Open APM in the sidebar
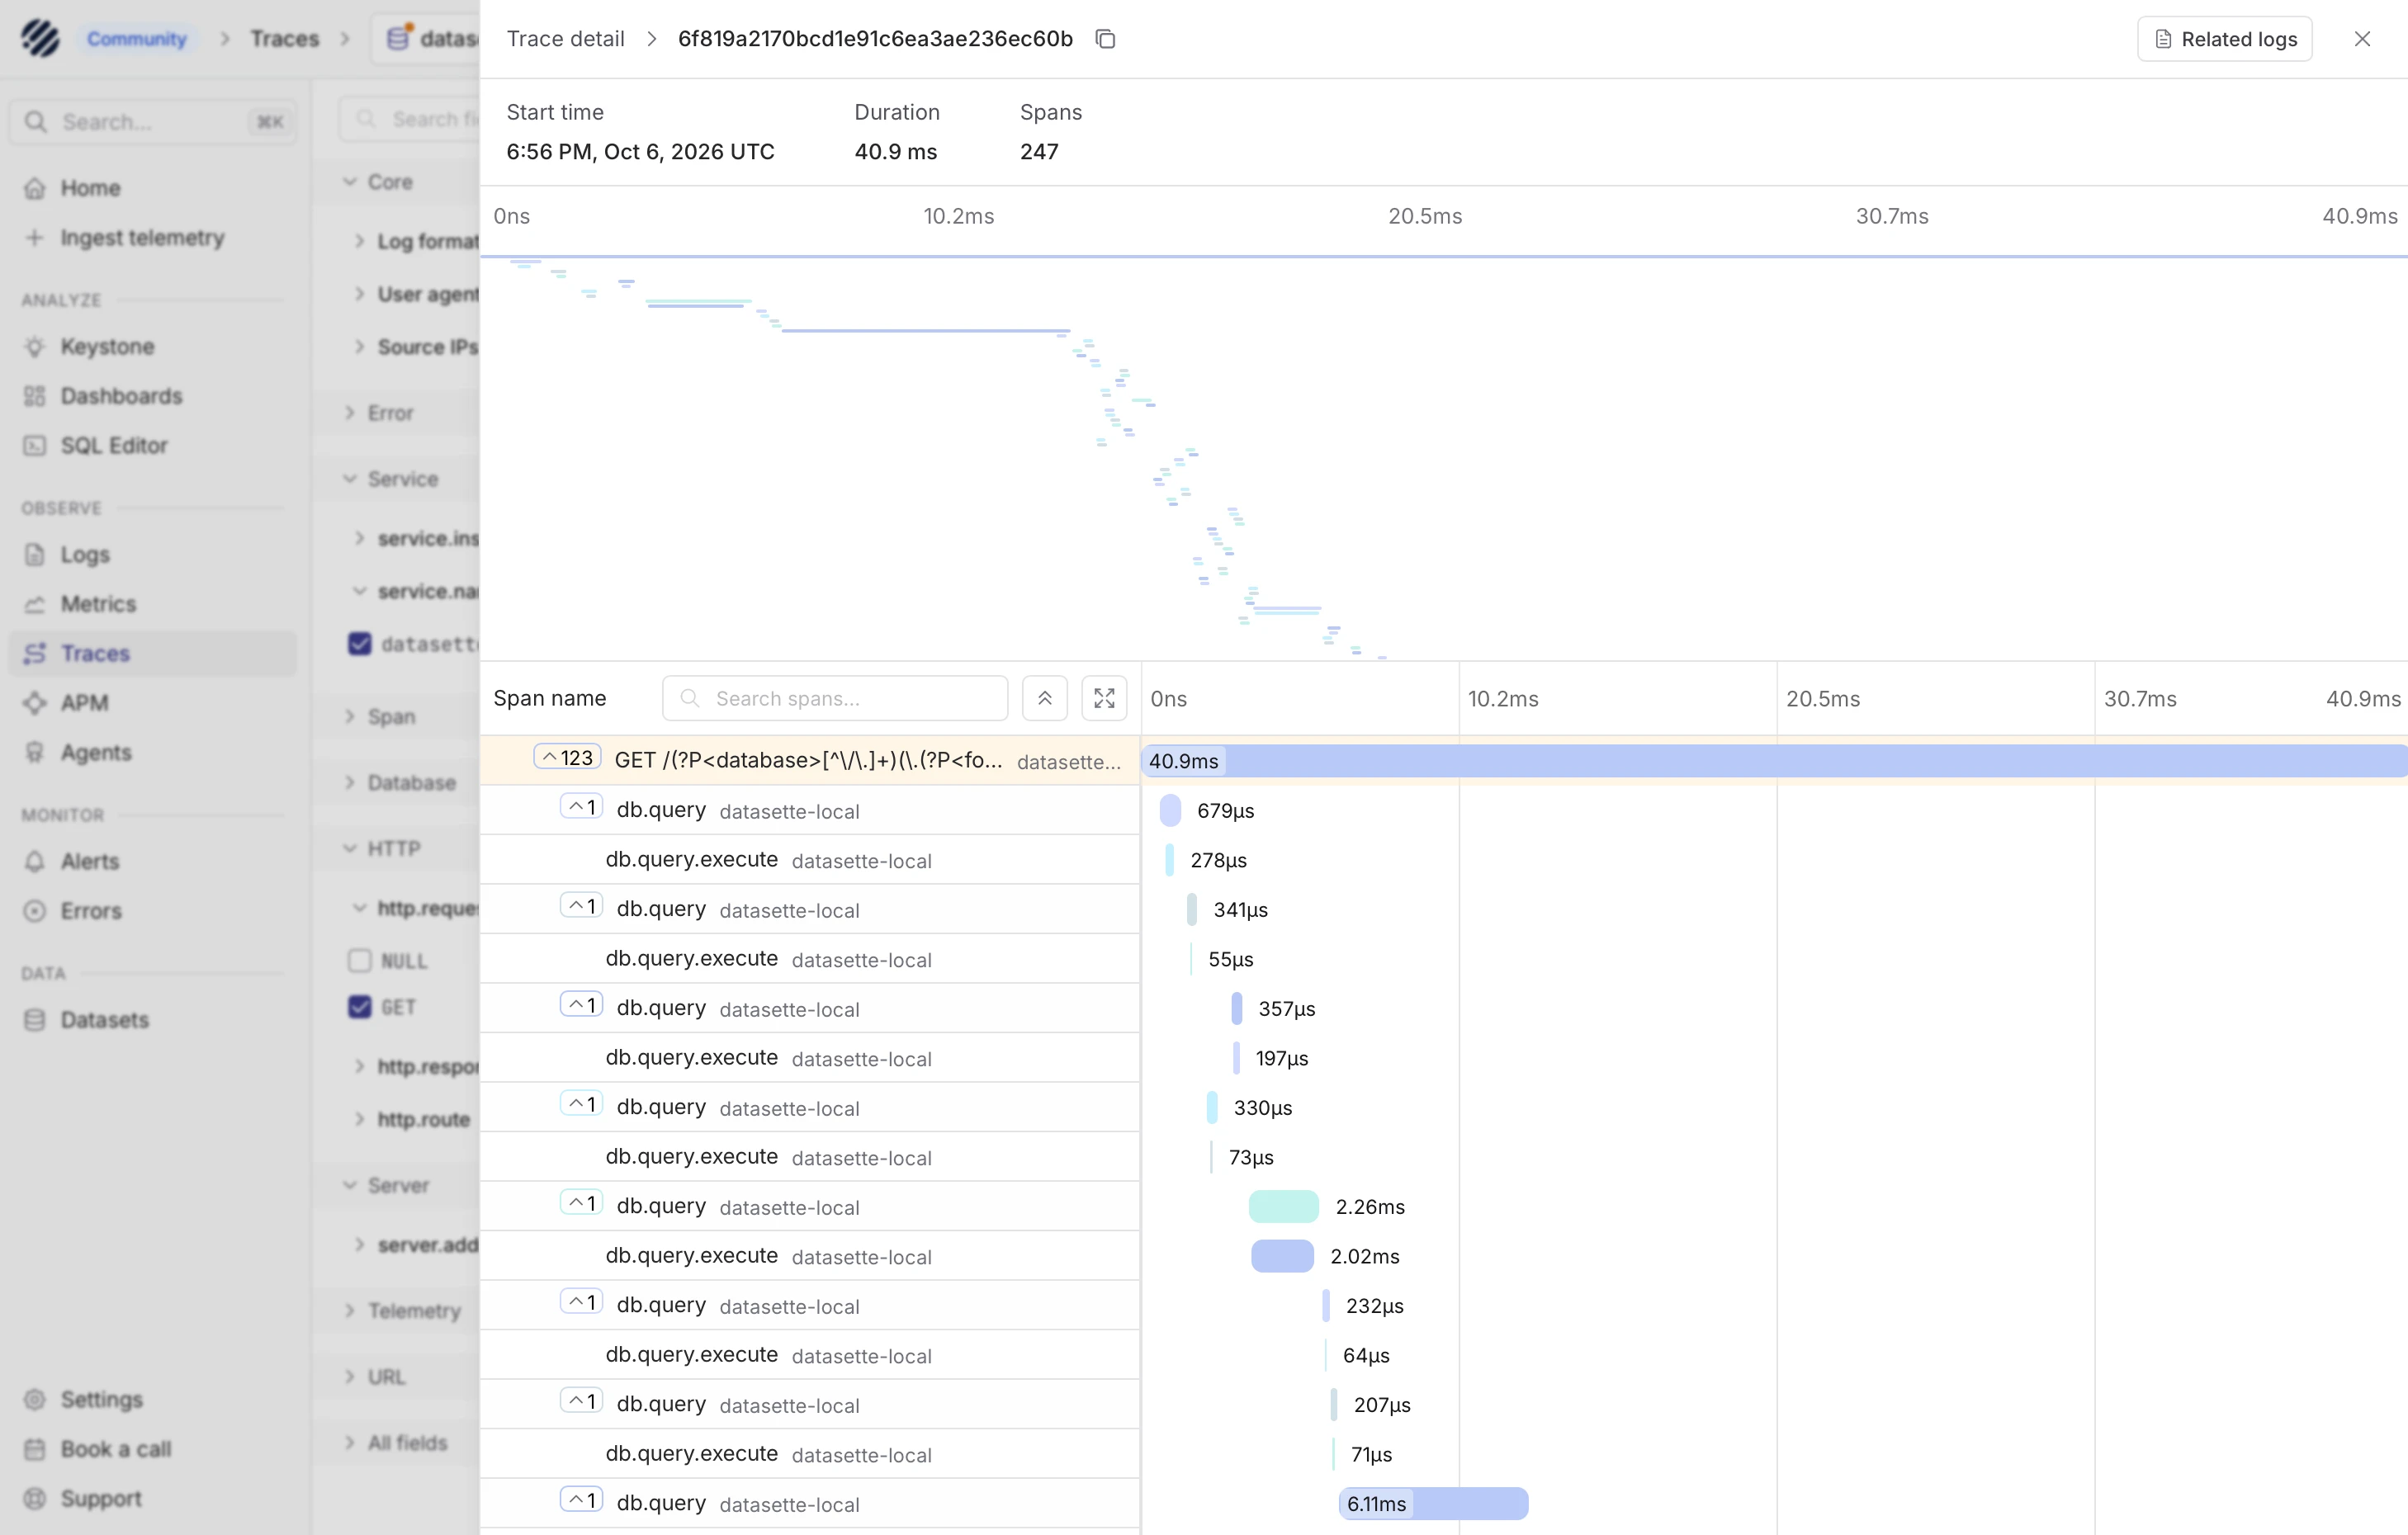 click(x=84, y=703)
